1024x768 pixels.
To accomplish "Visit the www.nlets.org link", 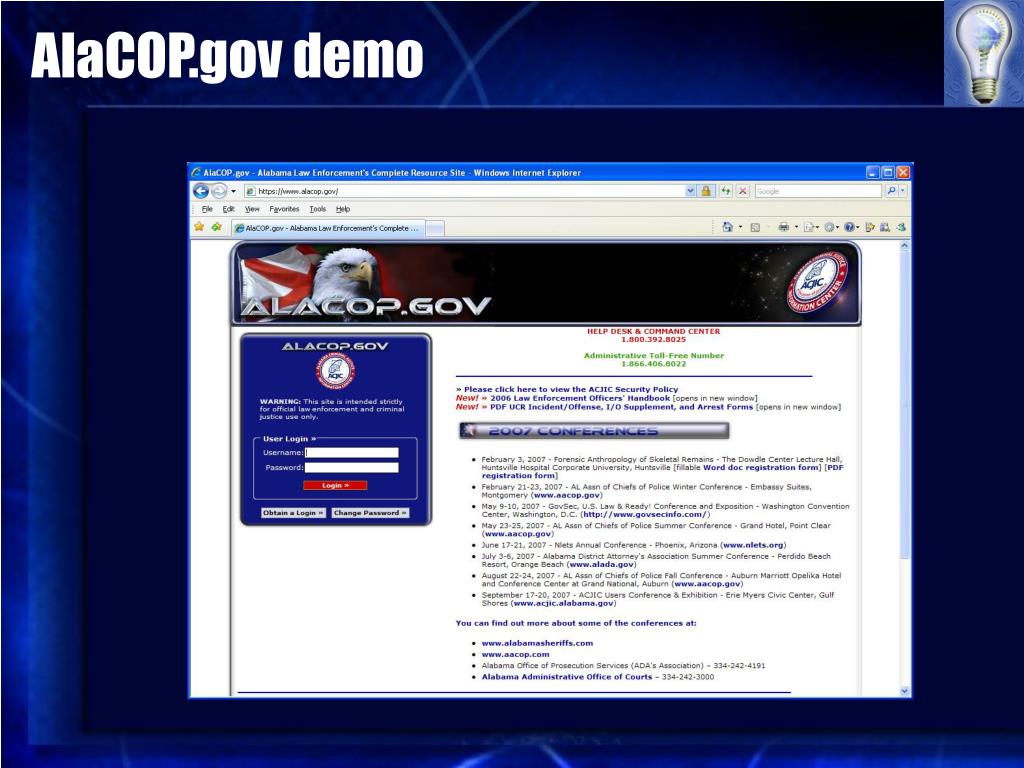I will [753, 545].
